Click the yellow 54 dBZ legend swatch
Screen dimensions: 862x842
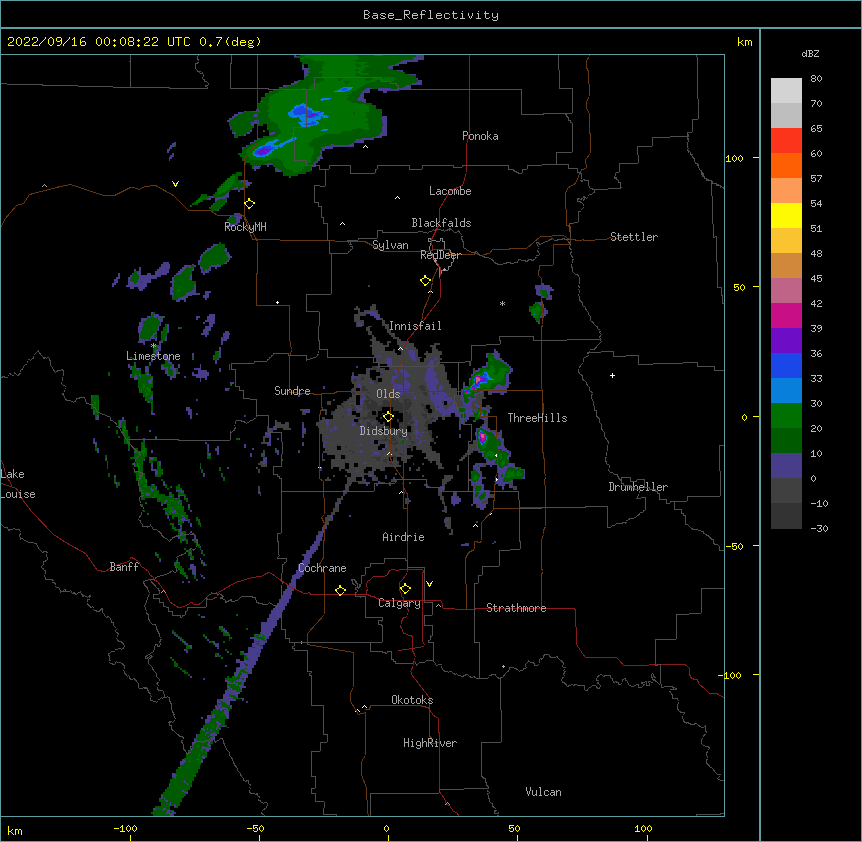[786, 215]
